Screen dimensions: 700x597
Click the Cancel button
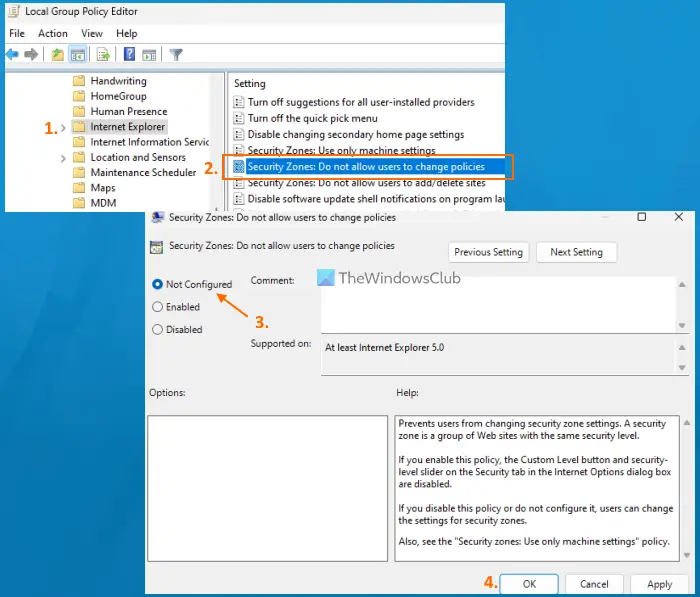click(594, 584)
